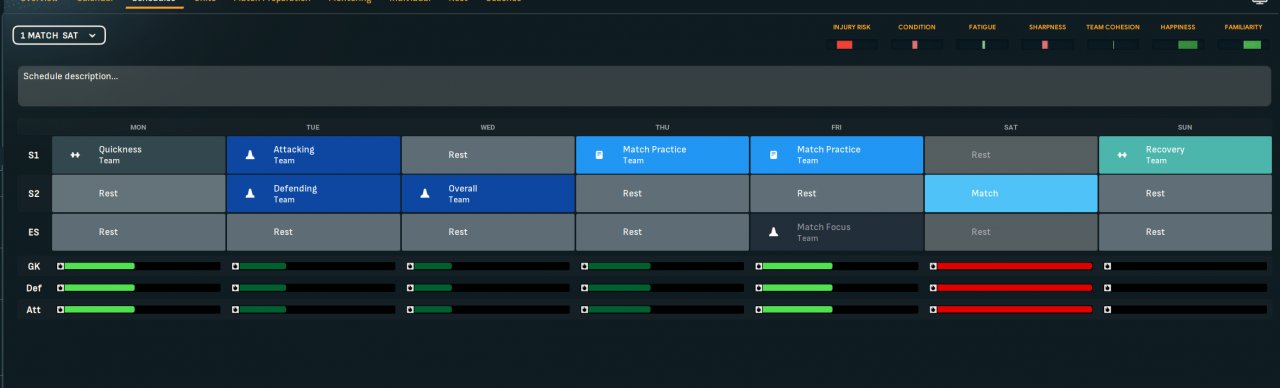Click the Att intensity bar on Friday

[840, 310]
